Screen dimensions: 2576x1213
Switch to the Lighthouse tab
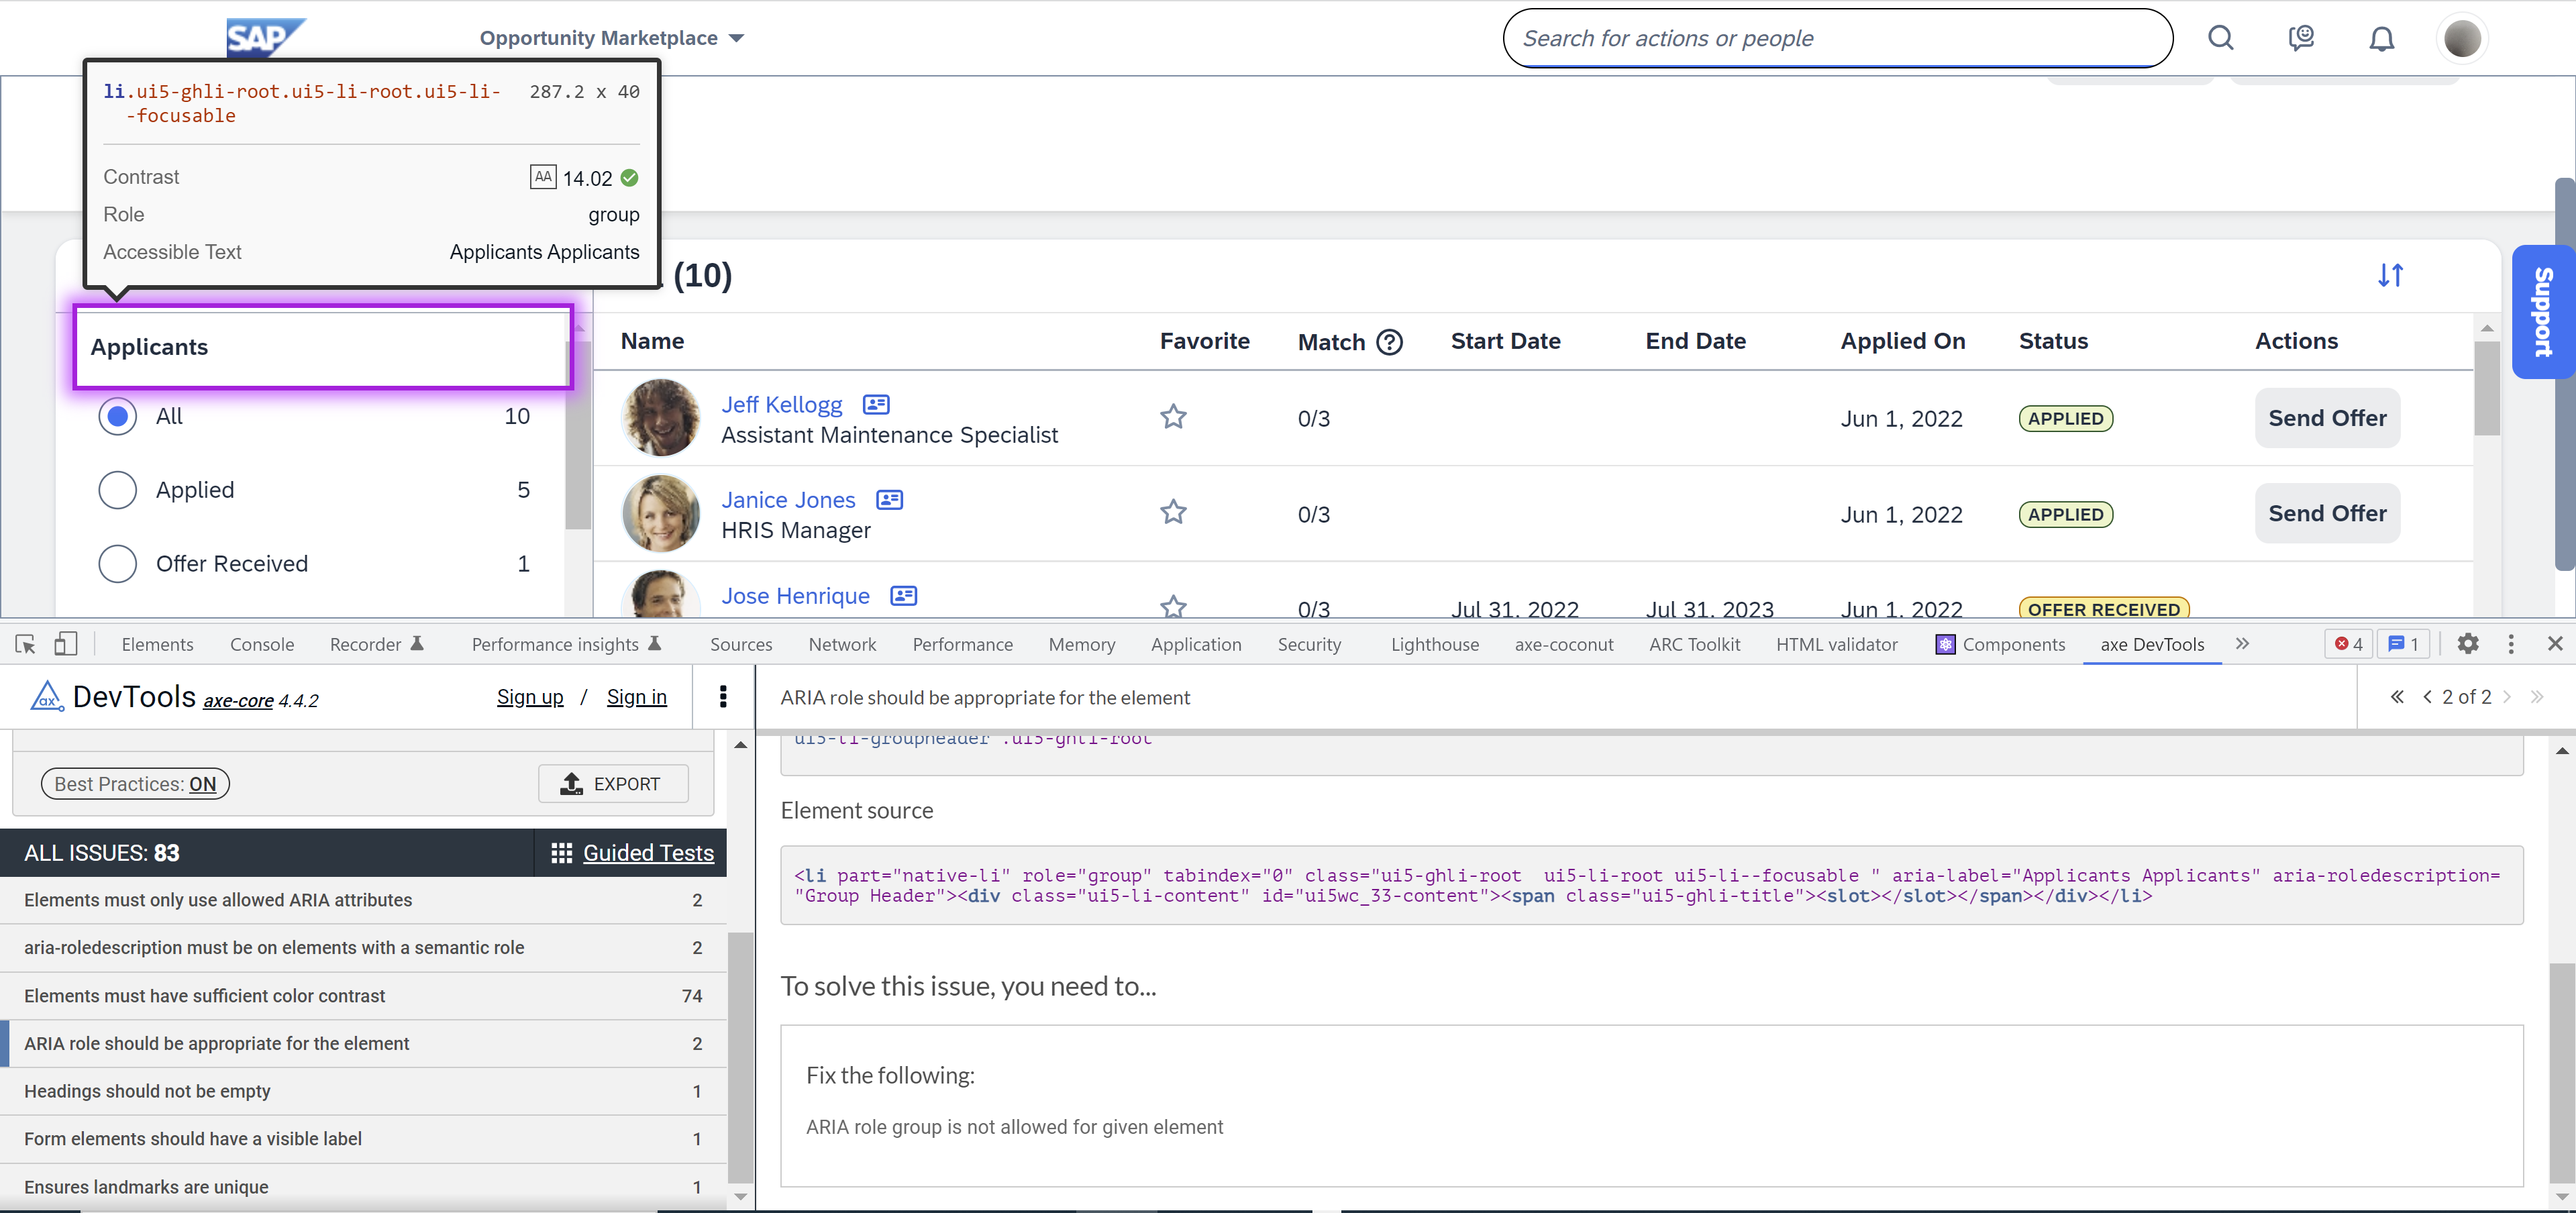(1434, 644)
